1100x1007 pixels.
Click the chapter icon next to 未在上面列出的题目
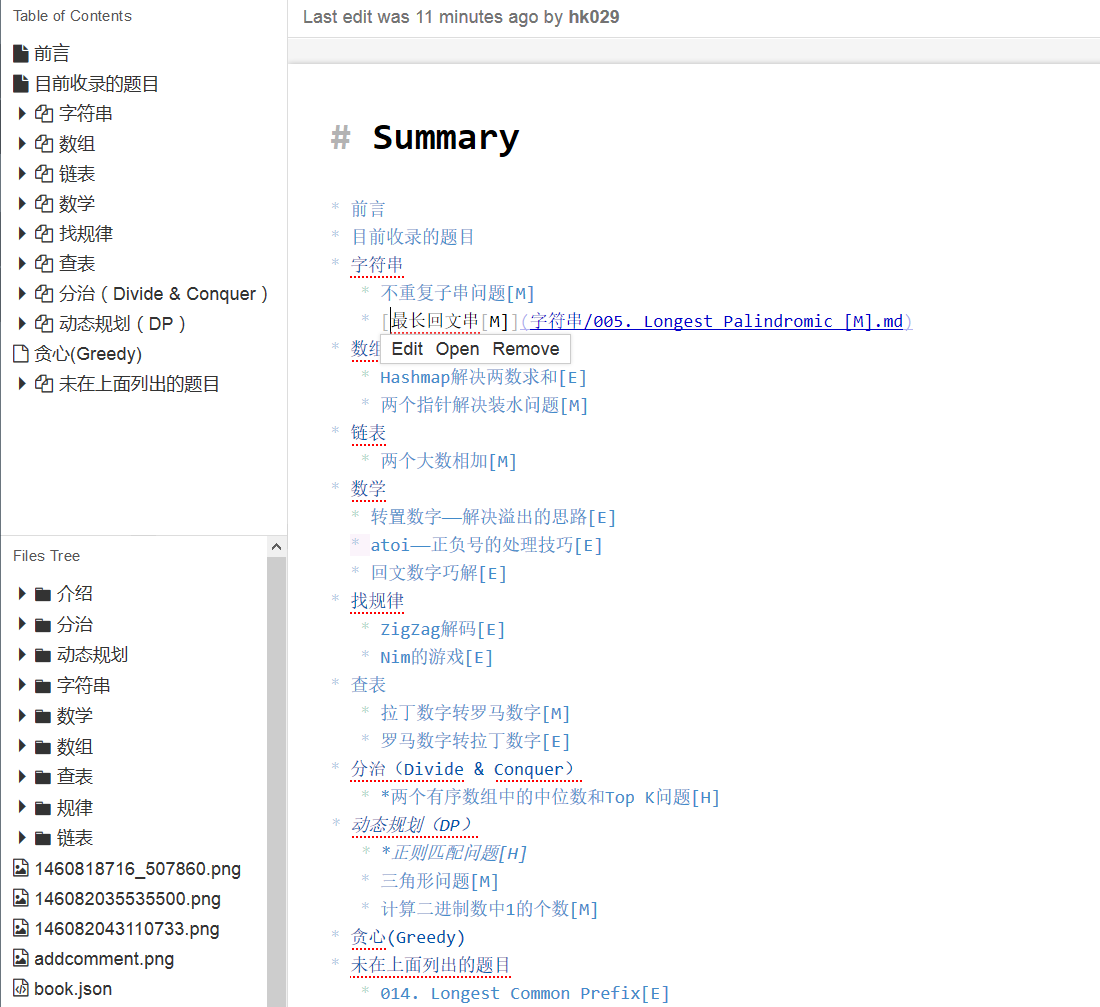coord(43,384)
